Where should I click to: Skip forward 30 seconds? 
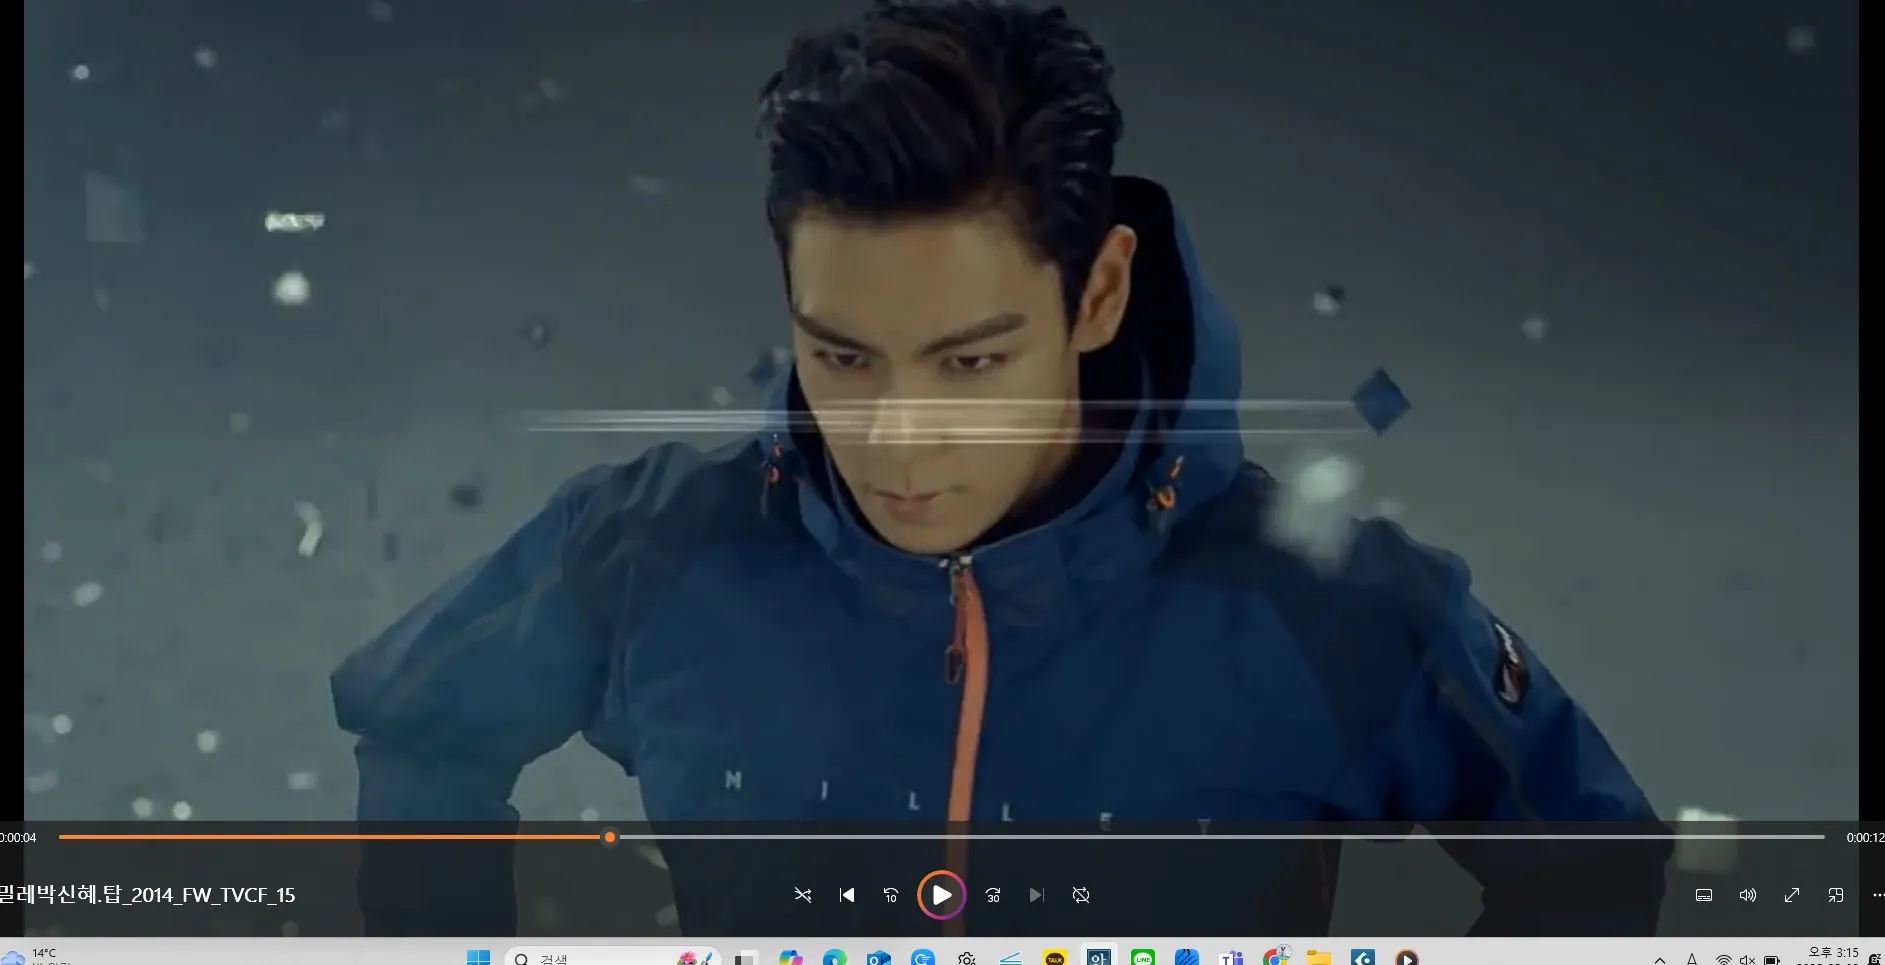coord(993,895)
